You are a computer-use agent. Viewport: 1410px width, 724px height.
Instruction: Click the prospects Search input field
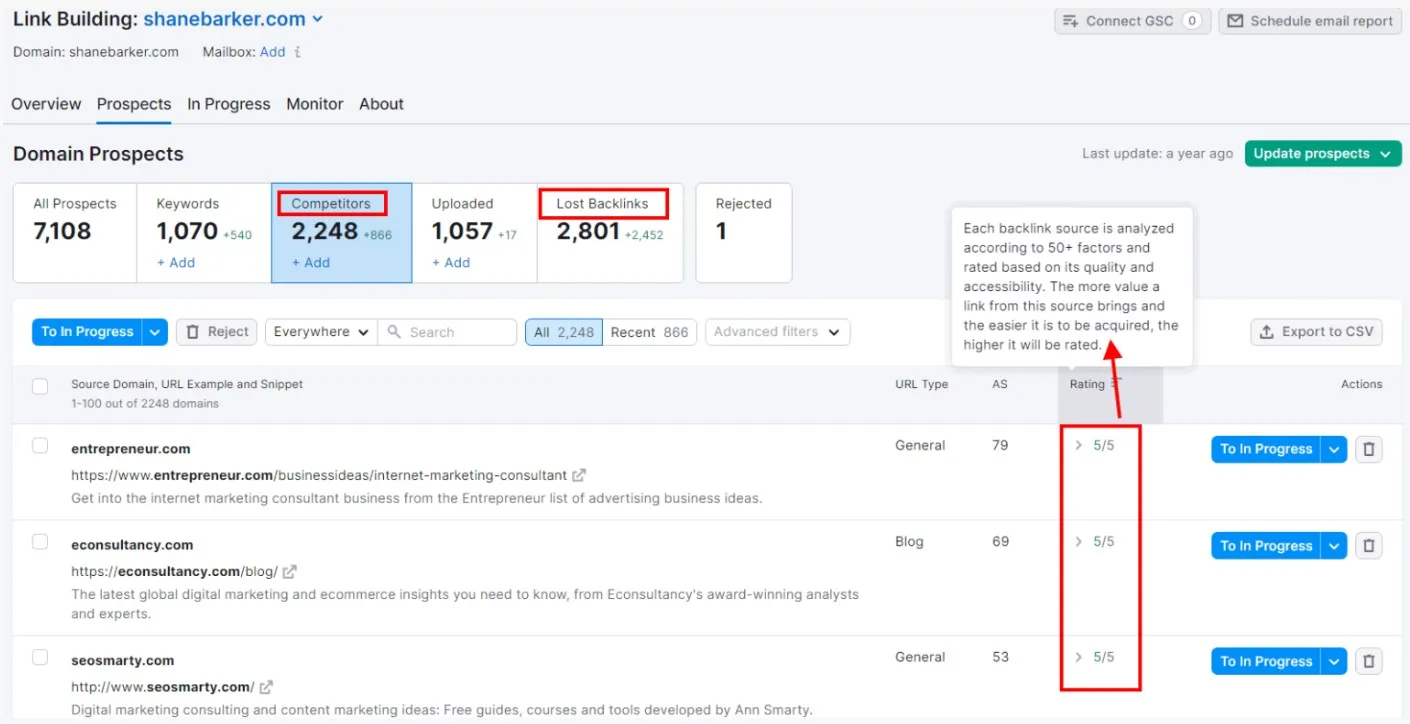coord(447,332)
